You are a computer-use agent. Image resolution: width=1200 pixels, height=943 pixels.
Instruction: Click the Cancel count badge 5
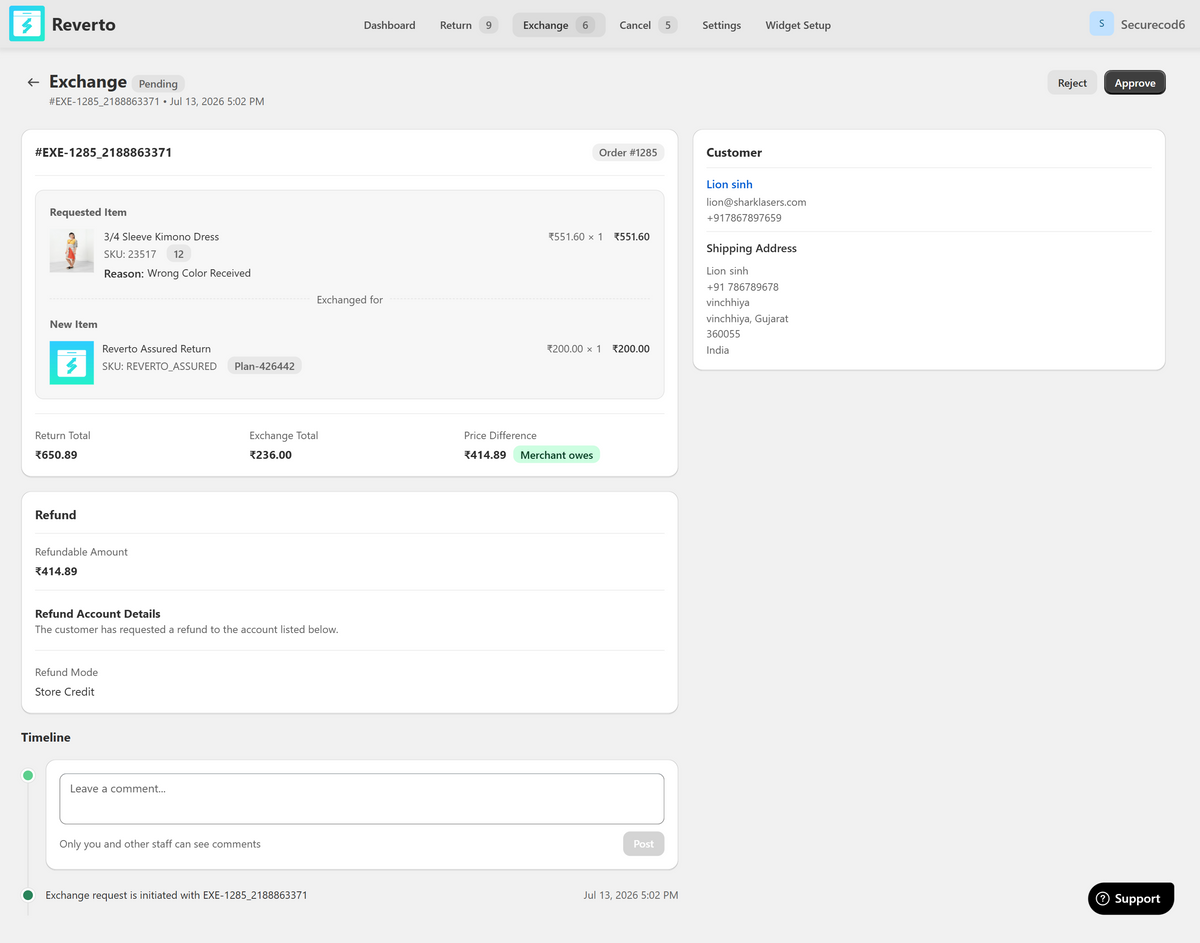(667, 25)
